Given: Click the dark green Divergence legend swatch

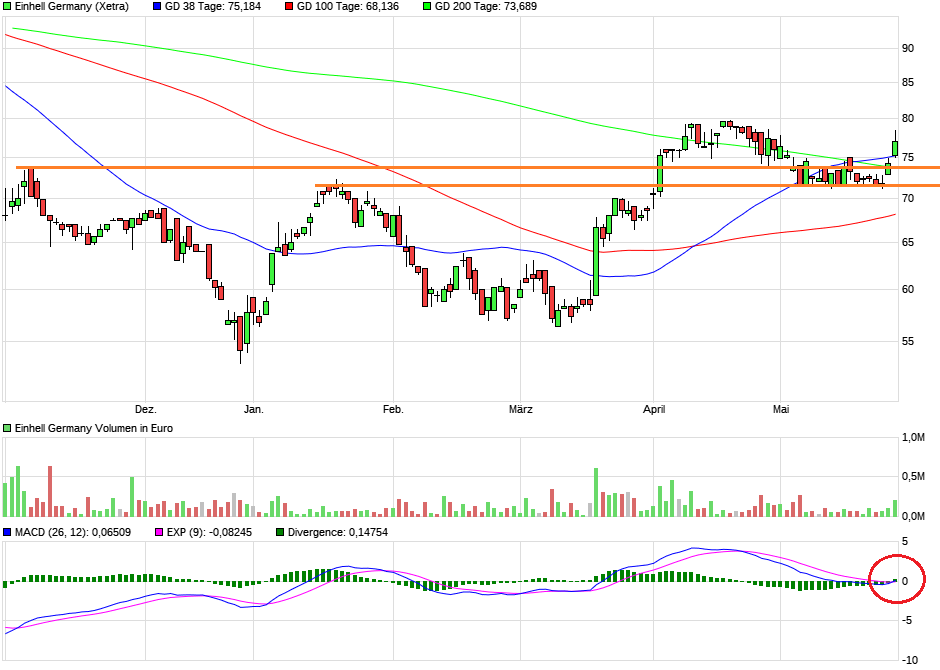Looking at the screenshot, I should (282, 532).
